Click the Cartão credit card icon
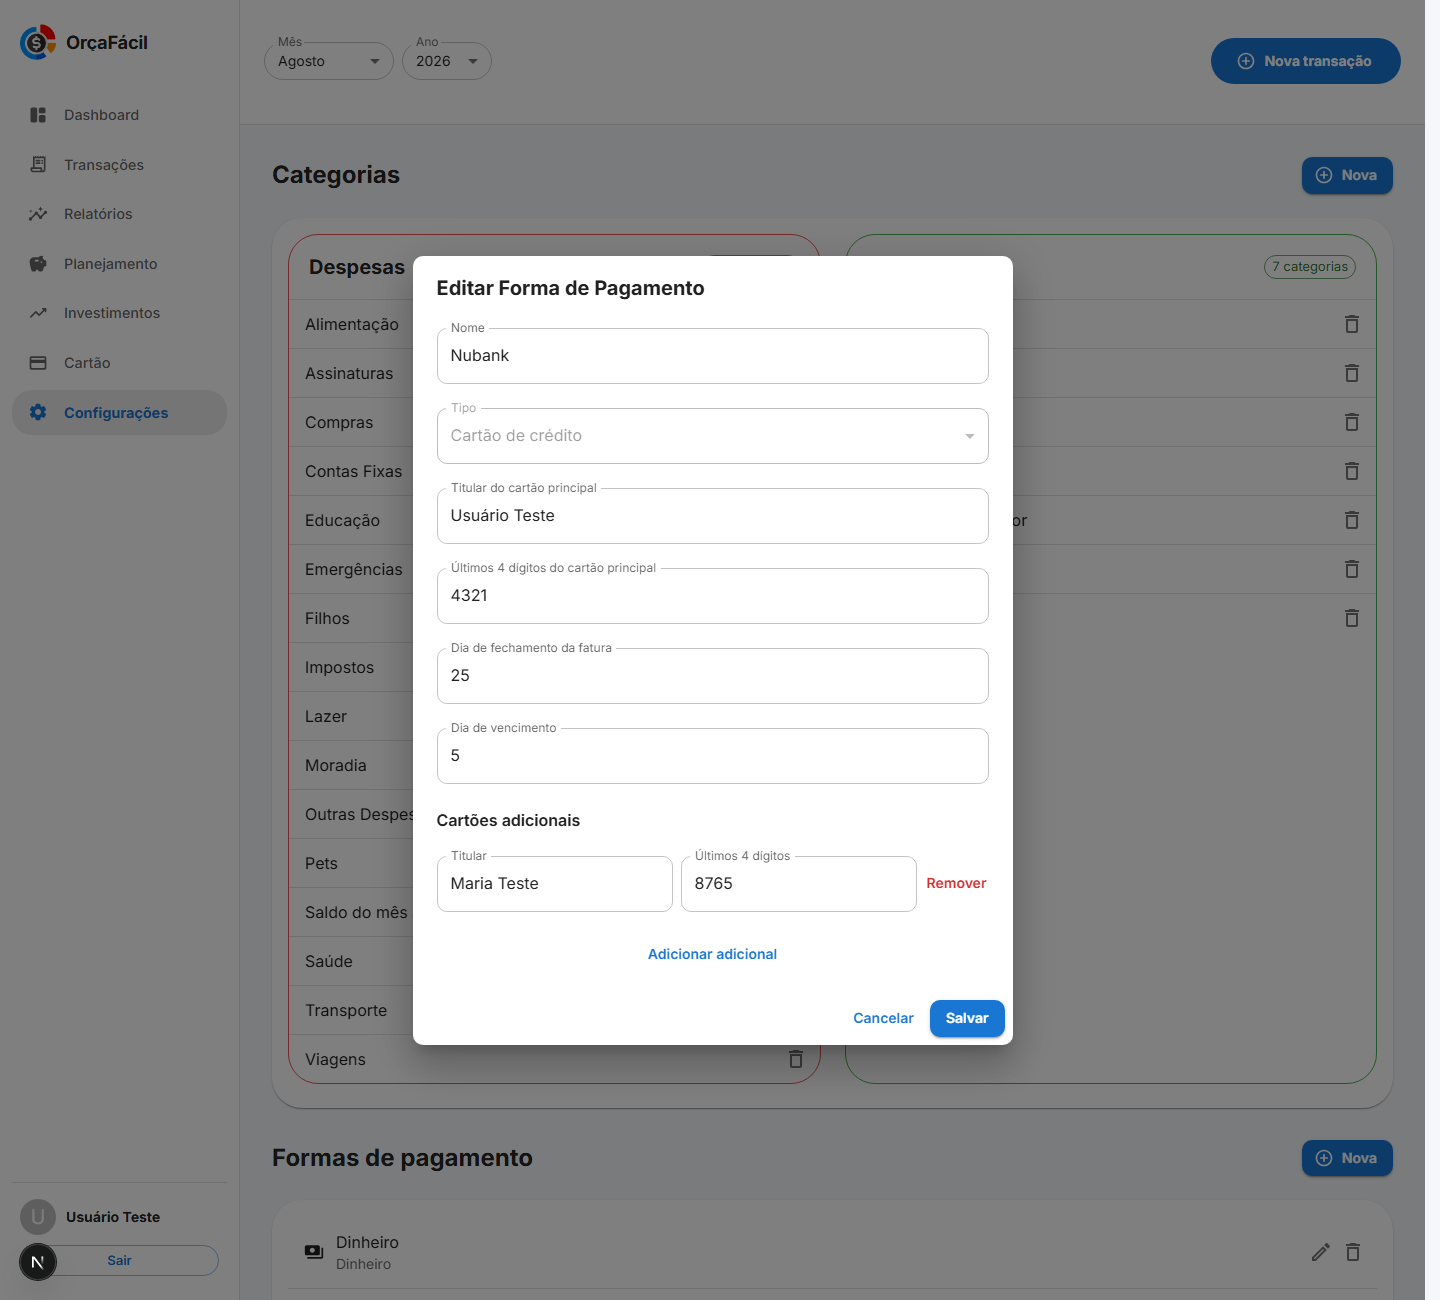 (38, 363)
